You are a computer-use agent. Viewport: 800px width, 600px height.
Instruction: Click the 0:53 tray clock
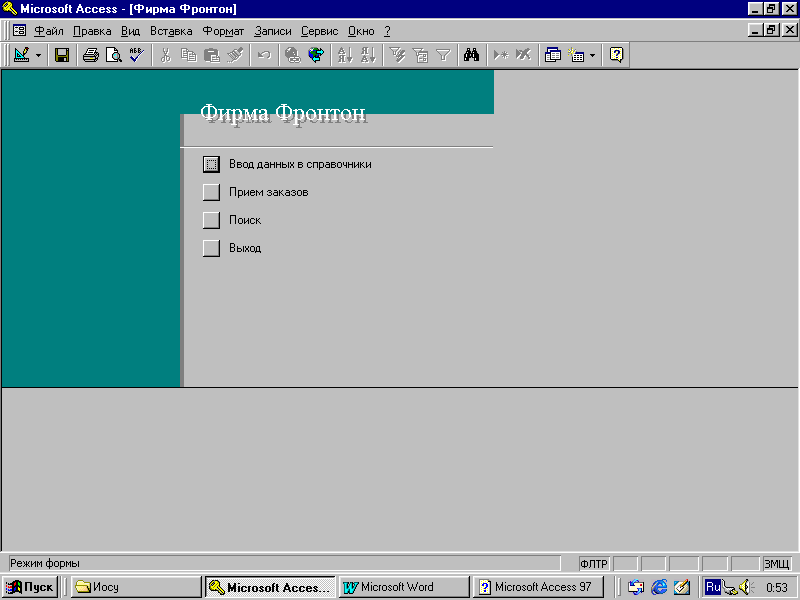(777, 588)
